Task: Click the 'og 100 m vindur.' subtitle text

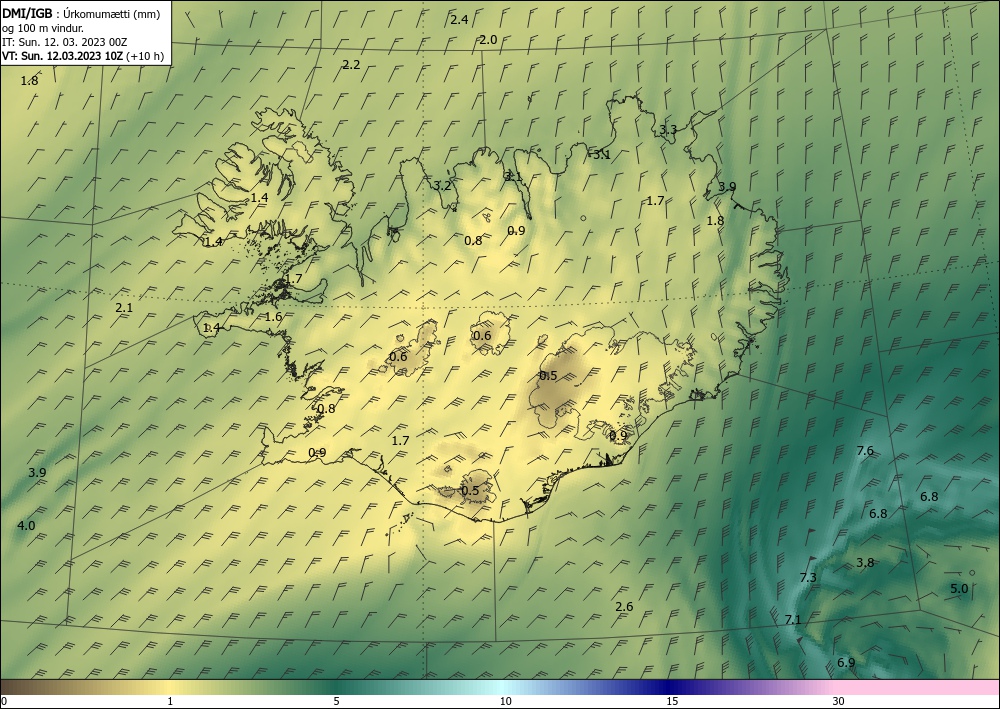Action: (x=43, y=28)
